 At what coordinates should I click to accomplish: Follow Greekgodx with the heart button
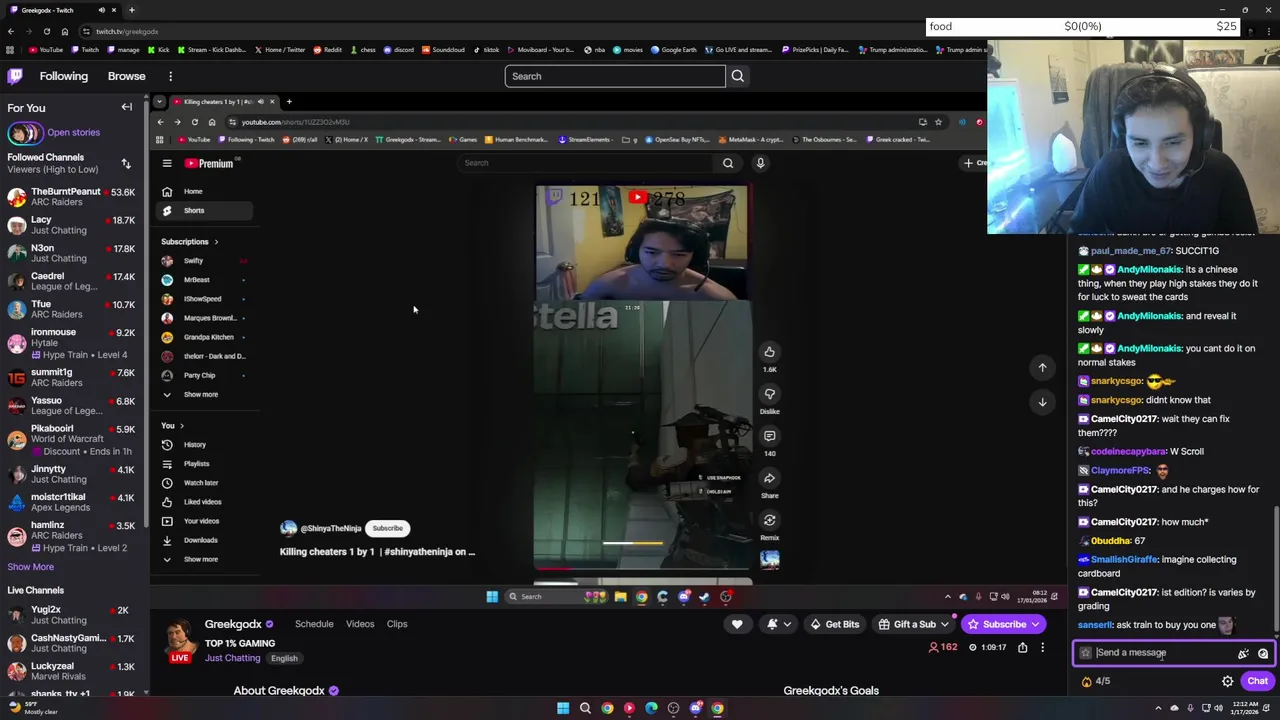click(x=737, y=624)
